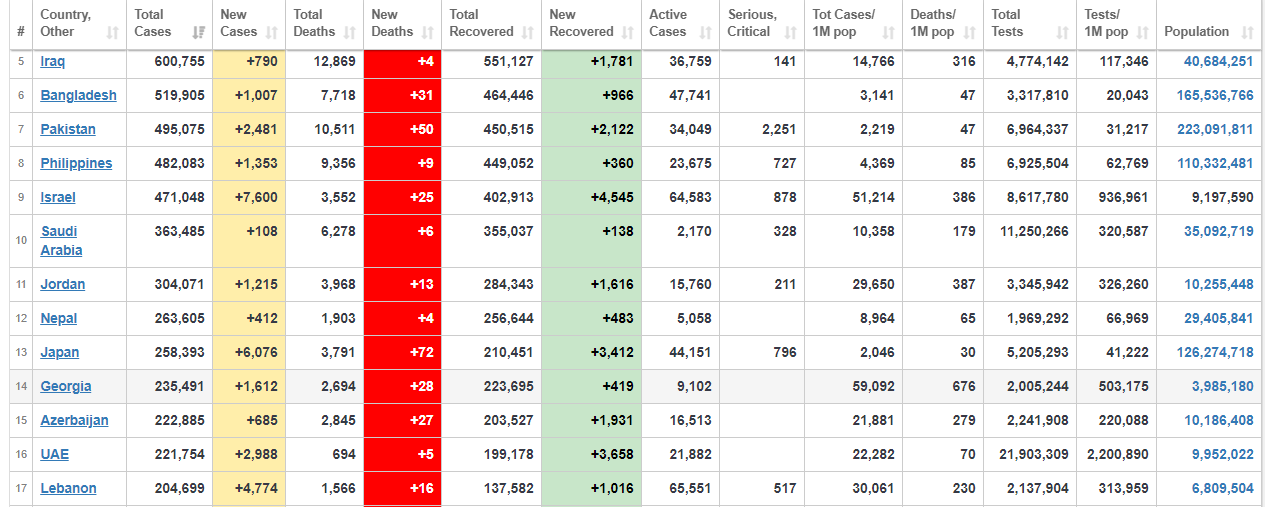Open UAE population link 9,952,022
1265x507 pixels.
click(1222, 454)
